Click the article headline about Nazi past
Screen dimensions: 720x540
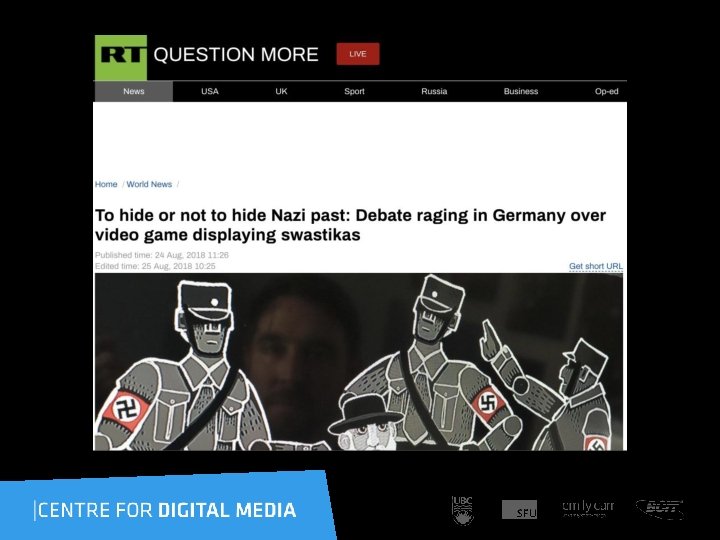pos(350,225)
